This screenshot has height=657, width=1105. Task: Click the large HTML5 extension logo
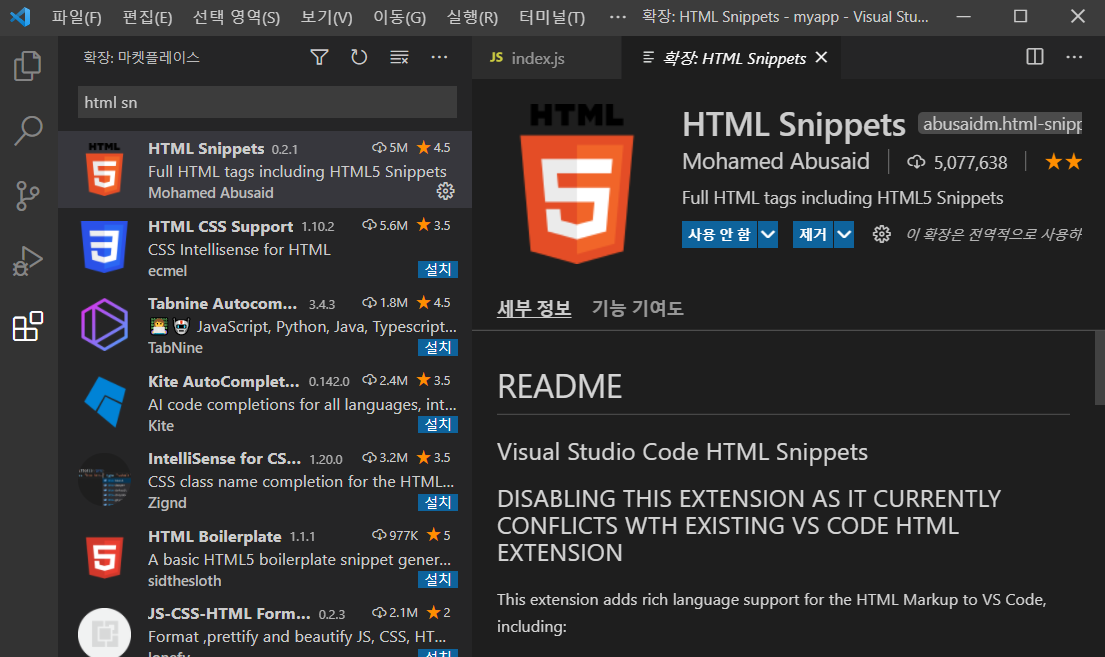(x=576, y=184)
